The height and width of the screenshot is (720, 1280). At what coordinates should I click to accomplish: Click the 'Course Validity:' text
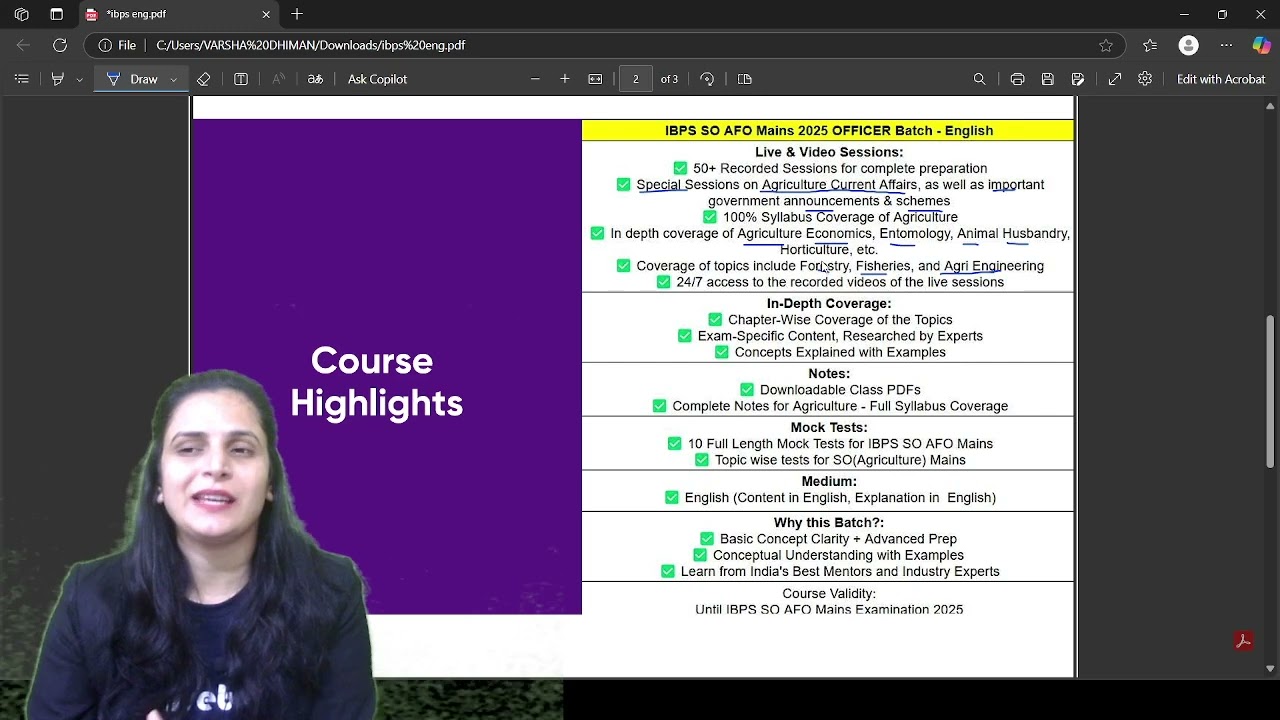pyautogui.click(x=829, y=594)
